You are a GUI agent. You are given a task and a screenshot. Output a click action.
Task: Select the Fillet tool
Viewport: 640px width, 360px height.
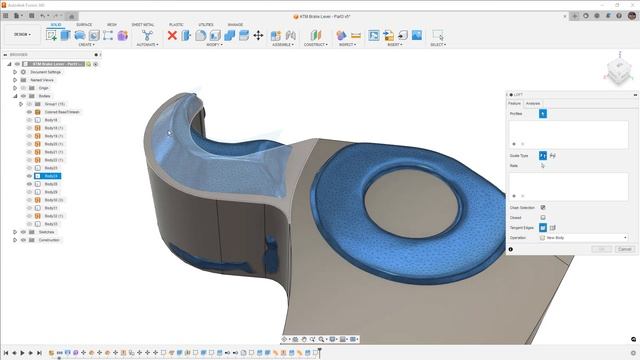[200, 36]
